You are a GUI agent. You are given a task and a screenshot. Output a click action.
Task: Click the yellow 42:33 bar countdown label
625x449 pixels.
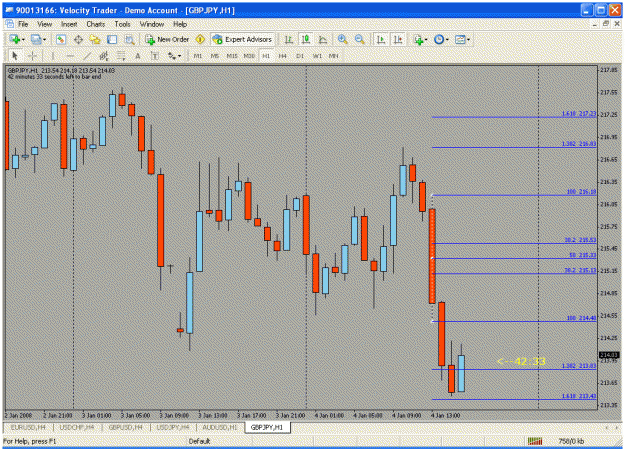click(x=521, y=361)
